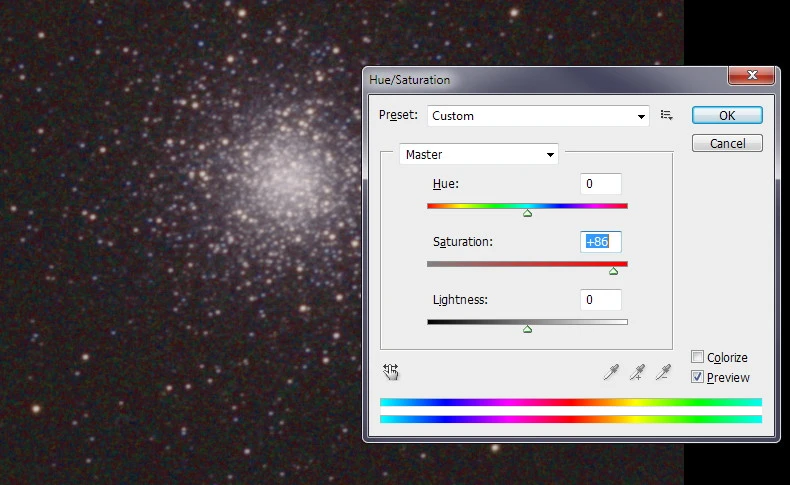The image size is (790, 485).
Task: Click the upper rainbow color bar
Action: tap(570, 402)
